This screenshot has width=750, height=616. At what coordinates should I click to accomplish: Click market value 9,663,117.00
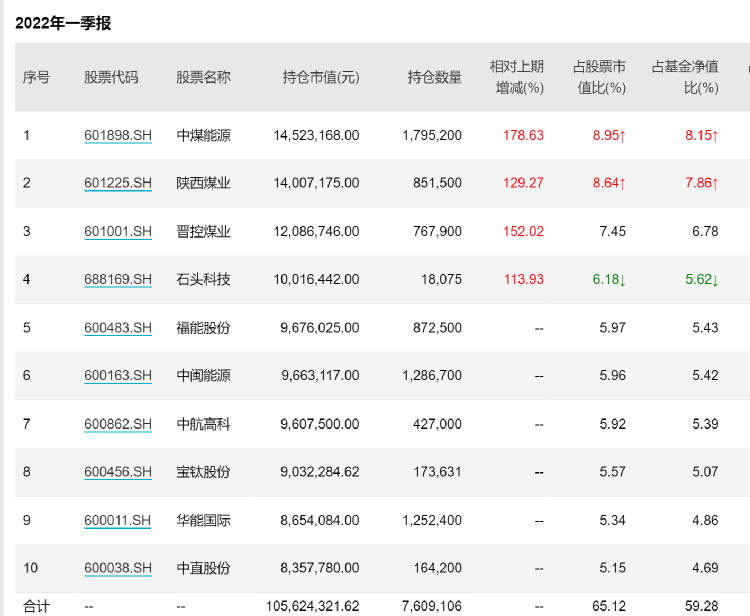[320, 375]
